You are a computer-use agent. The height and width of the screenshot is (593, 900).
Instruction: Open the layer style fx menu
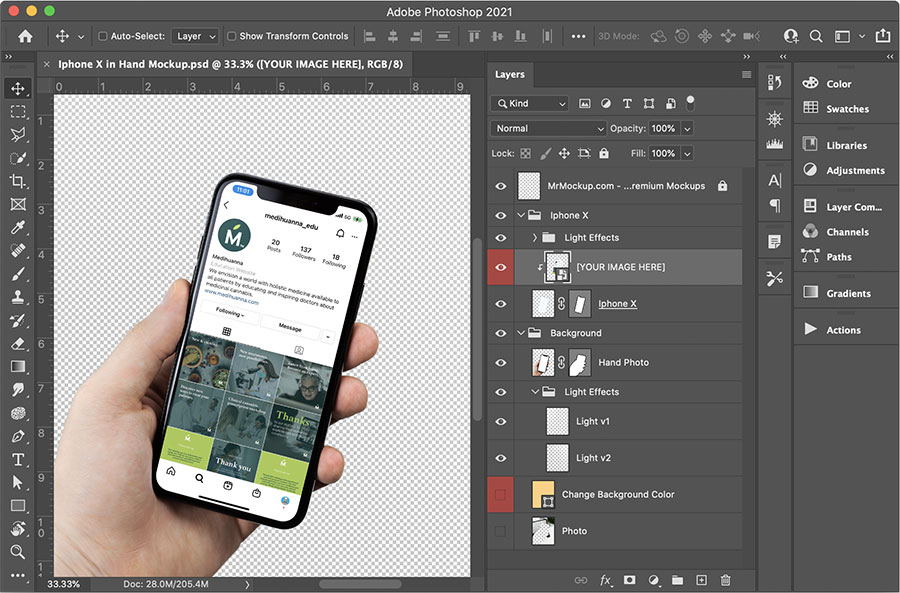(606, 580)
